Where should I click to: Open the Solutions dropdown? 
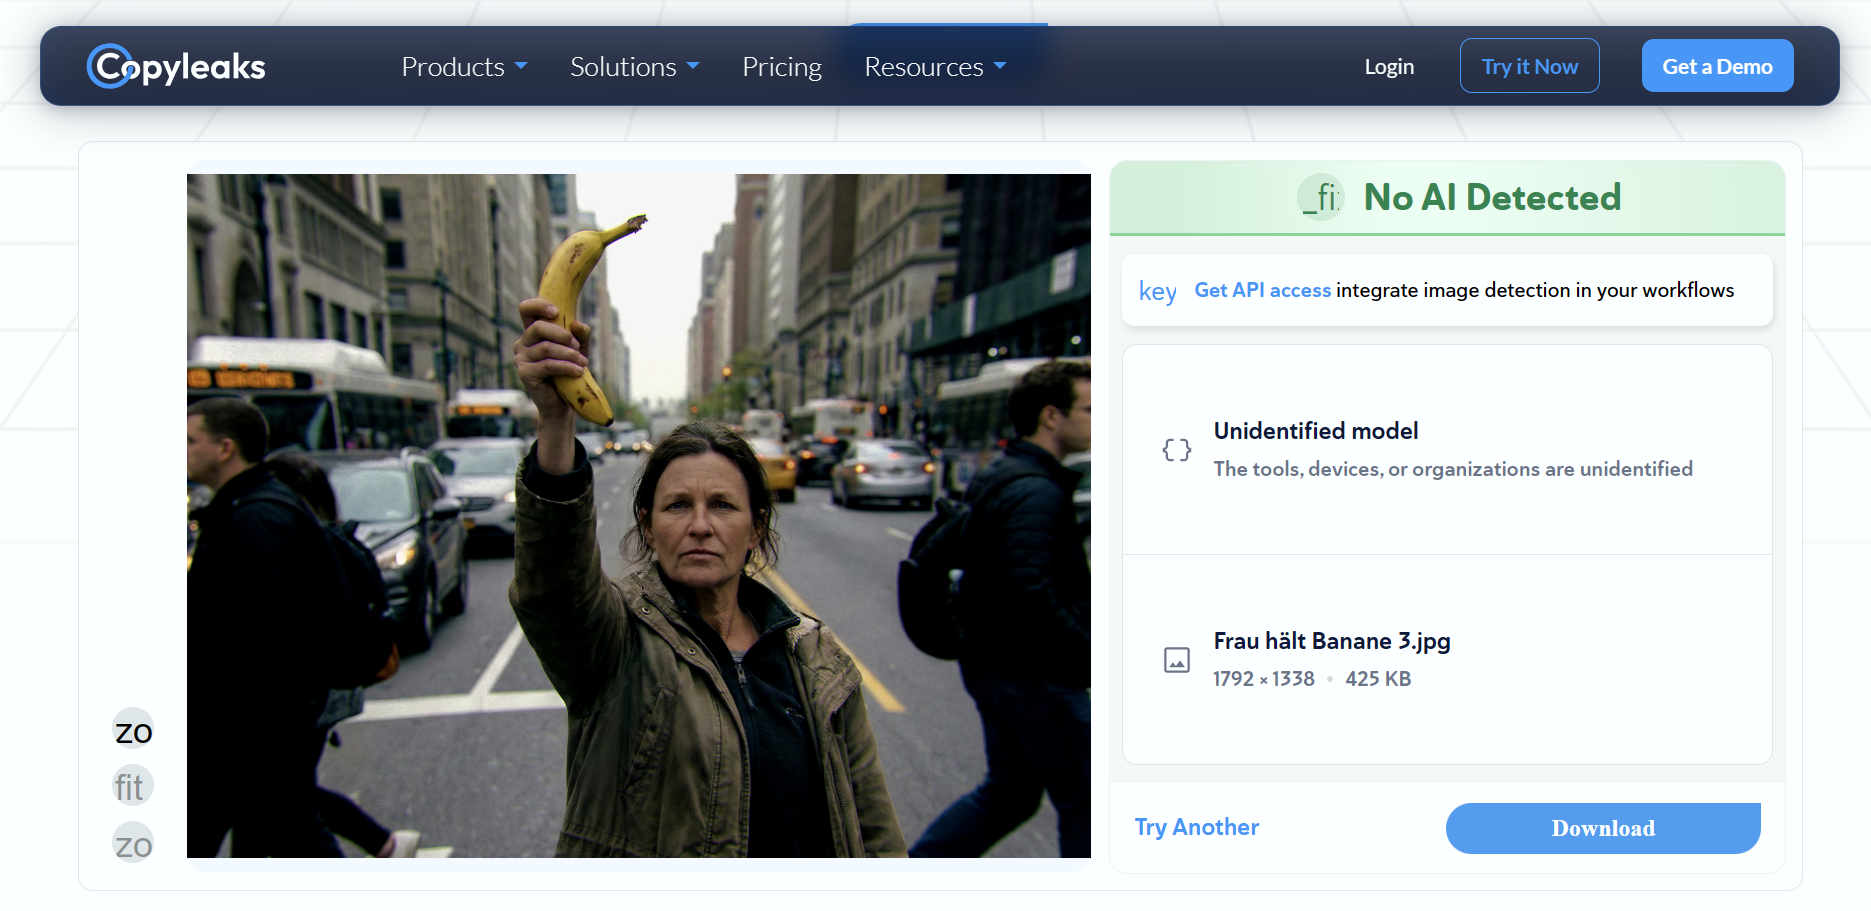pyautogui.click(x=634, y=67)
